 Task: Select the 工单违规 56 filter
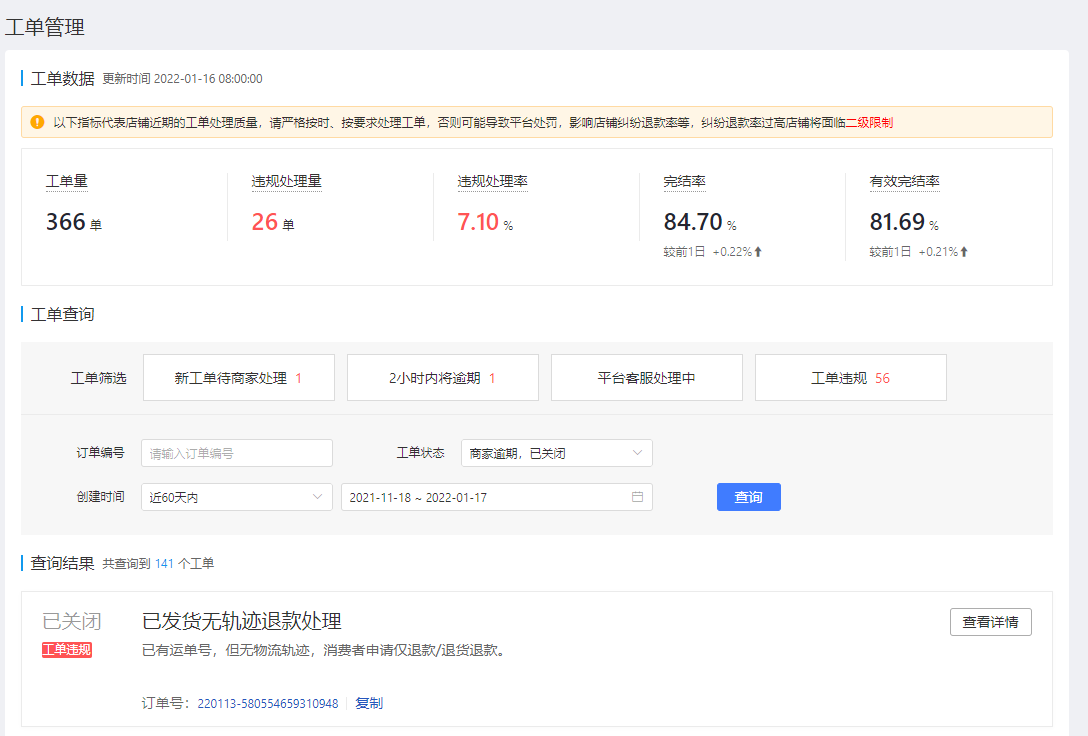[x=850, y=377]
